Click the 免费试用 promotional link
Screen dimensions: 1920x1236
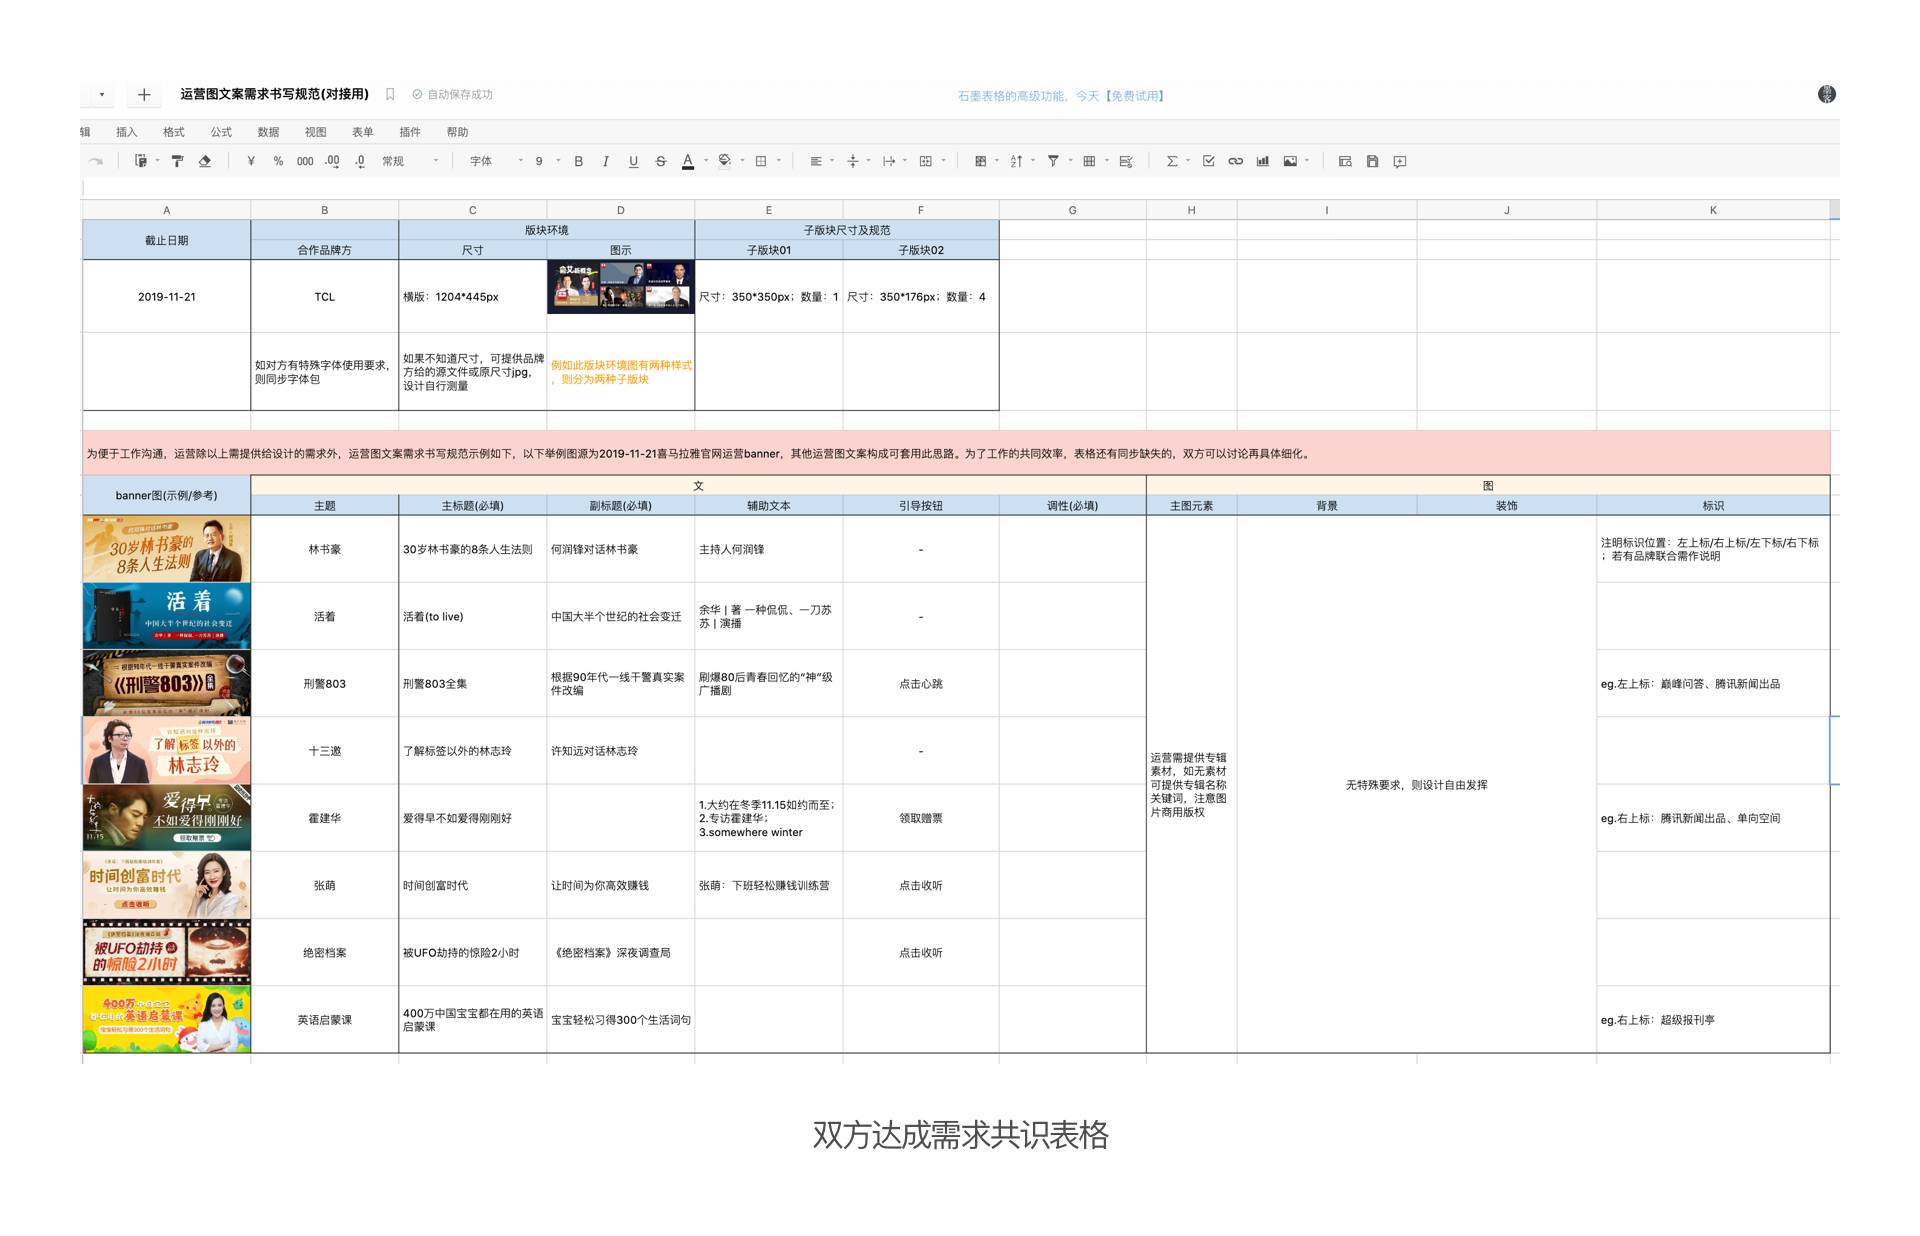(1135, 96)
